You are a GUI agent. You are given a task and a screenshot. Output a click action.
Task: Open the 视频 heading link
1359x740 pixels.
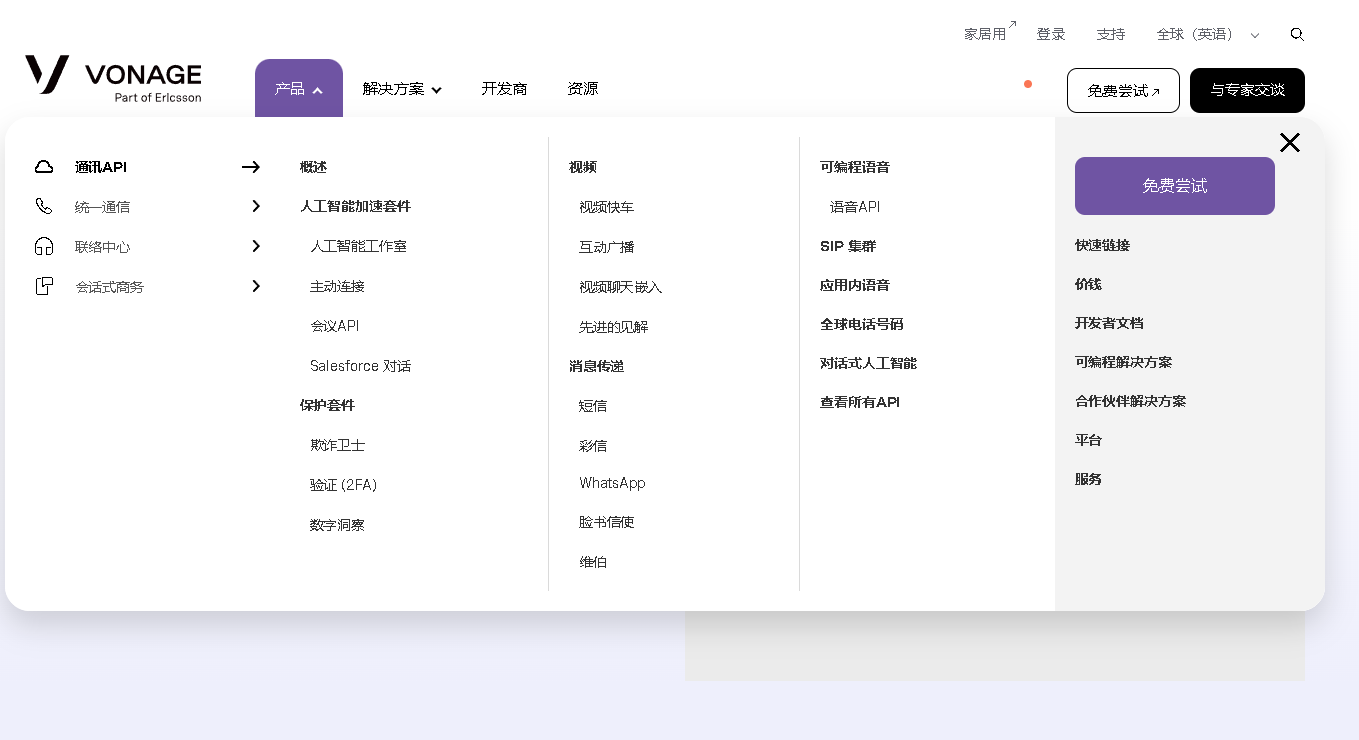[x=583, y=167]
